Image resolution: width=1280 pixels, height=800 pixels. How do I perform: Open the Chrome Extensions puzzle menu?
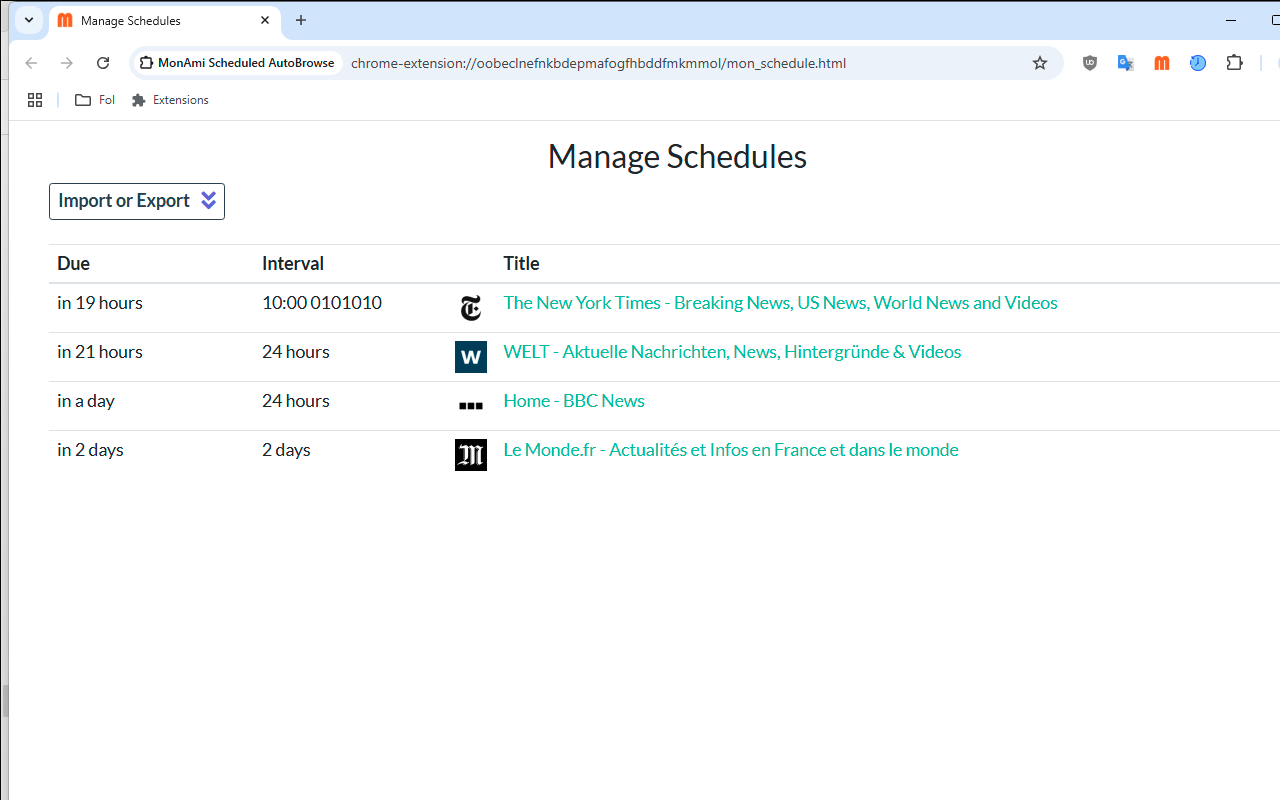tap(1235, 63)
